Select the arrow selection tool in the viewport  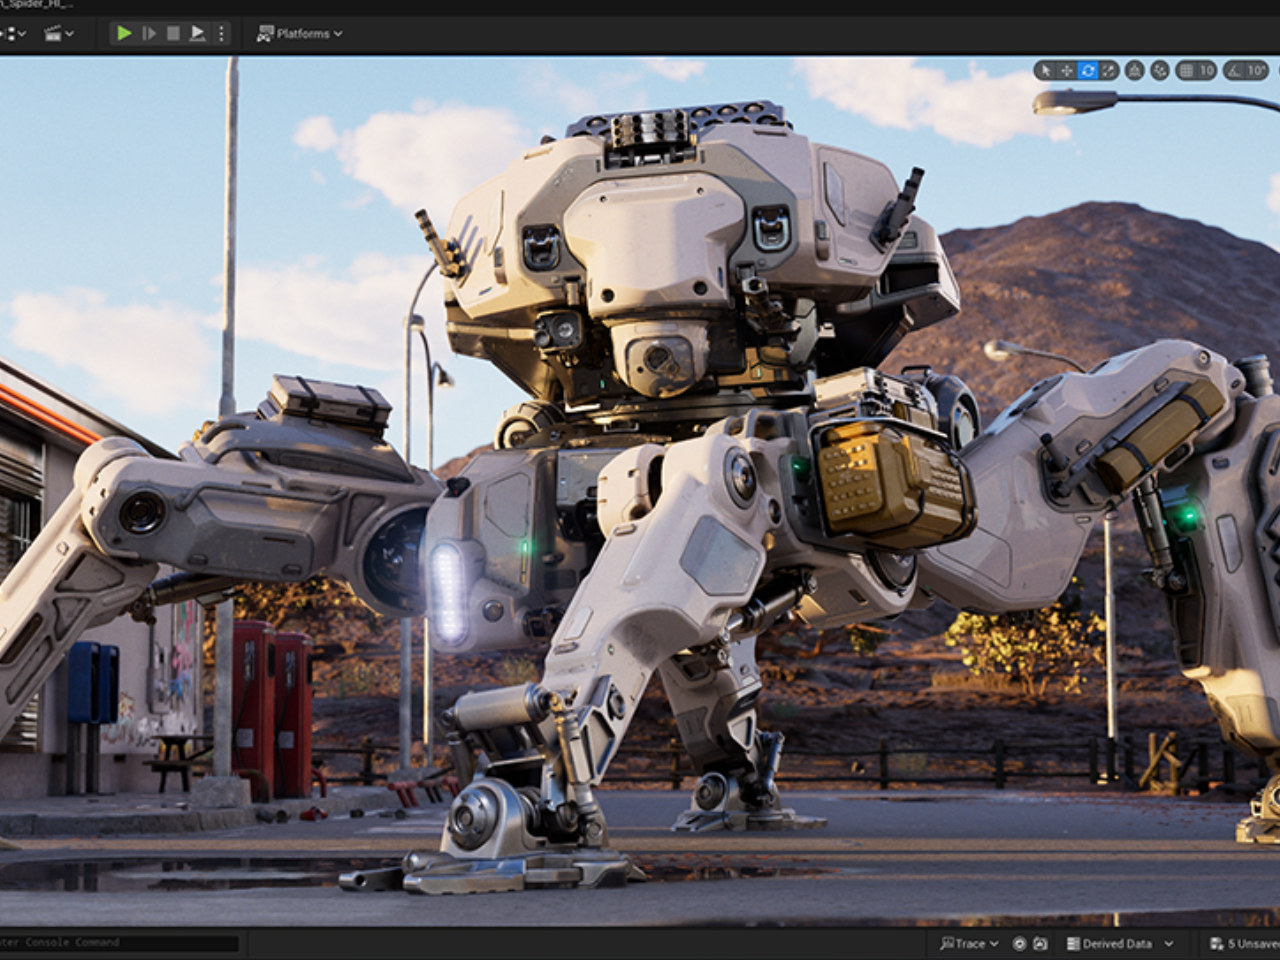(1046, 71)
